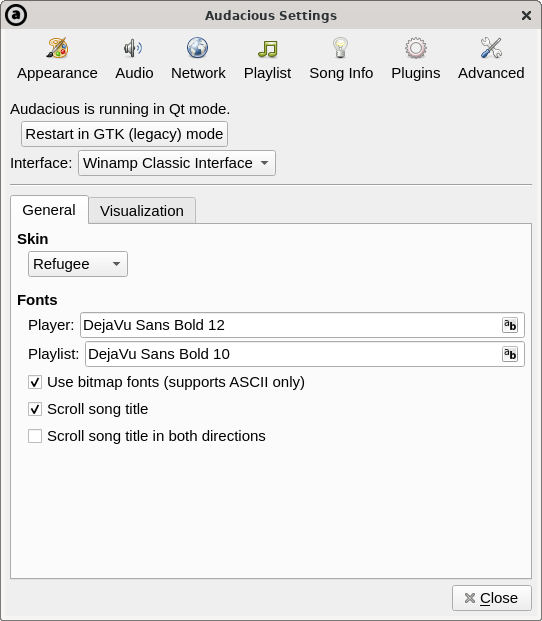Open the Appearance settings palette icon
This screenshot has height=621, width=542.
tap(57, 48)
